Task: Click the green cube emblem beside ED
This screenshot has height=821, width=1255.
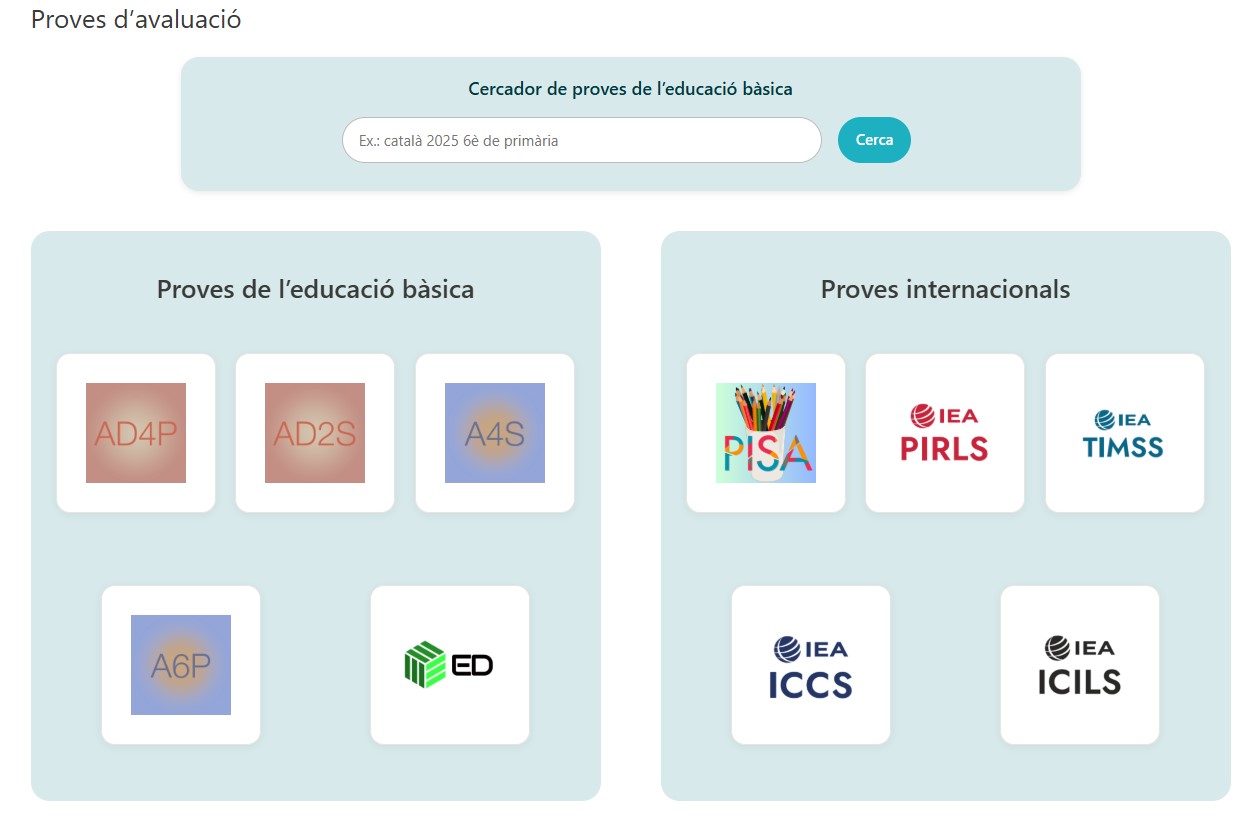Action: 424,665
